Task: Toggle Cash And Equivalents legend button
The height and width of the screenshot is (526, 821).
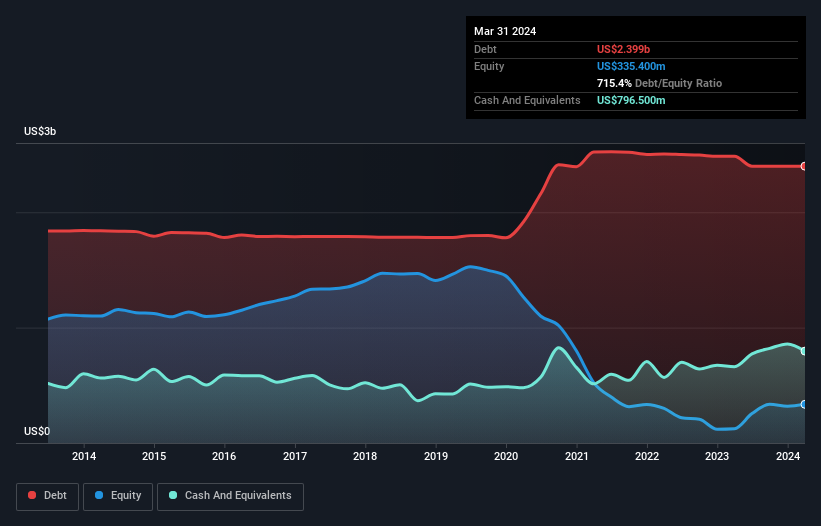Action: (x=230, y=496)
